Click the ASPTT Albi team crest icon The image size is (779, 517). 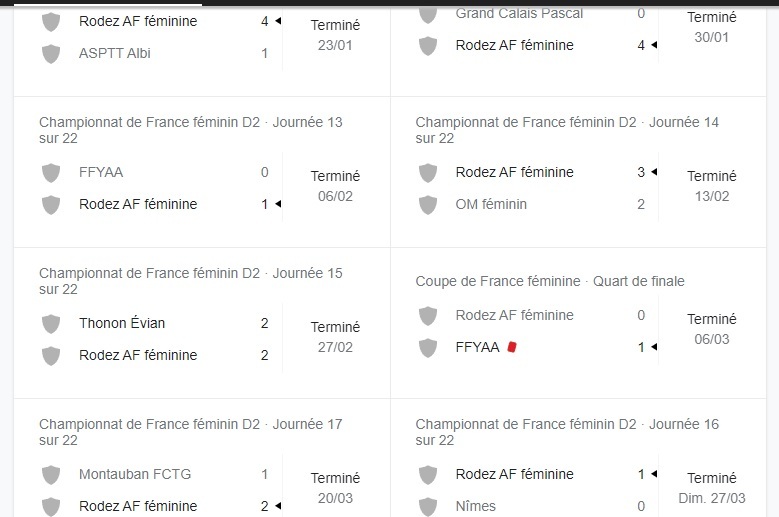[51, 53]
